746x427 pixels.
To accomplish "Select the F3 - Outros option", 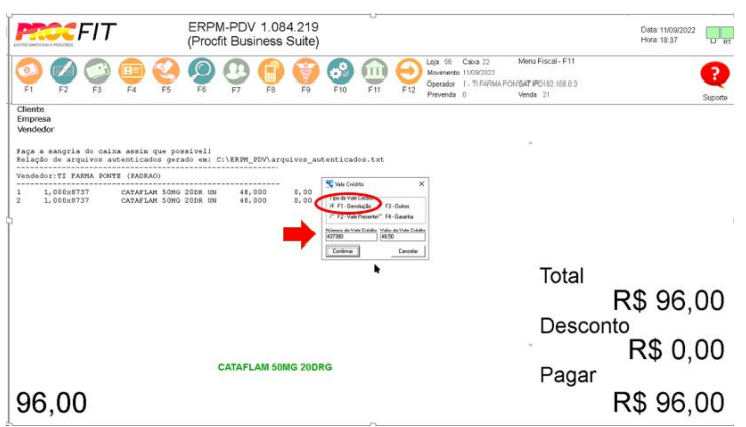I will 397,206.
